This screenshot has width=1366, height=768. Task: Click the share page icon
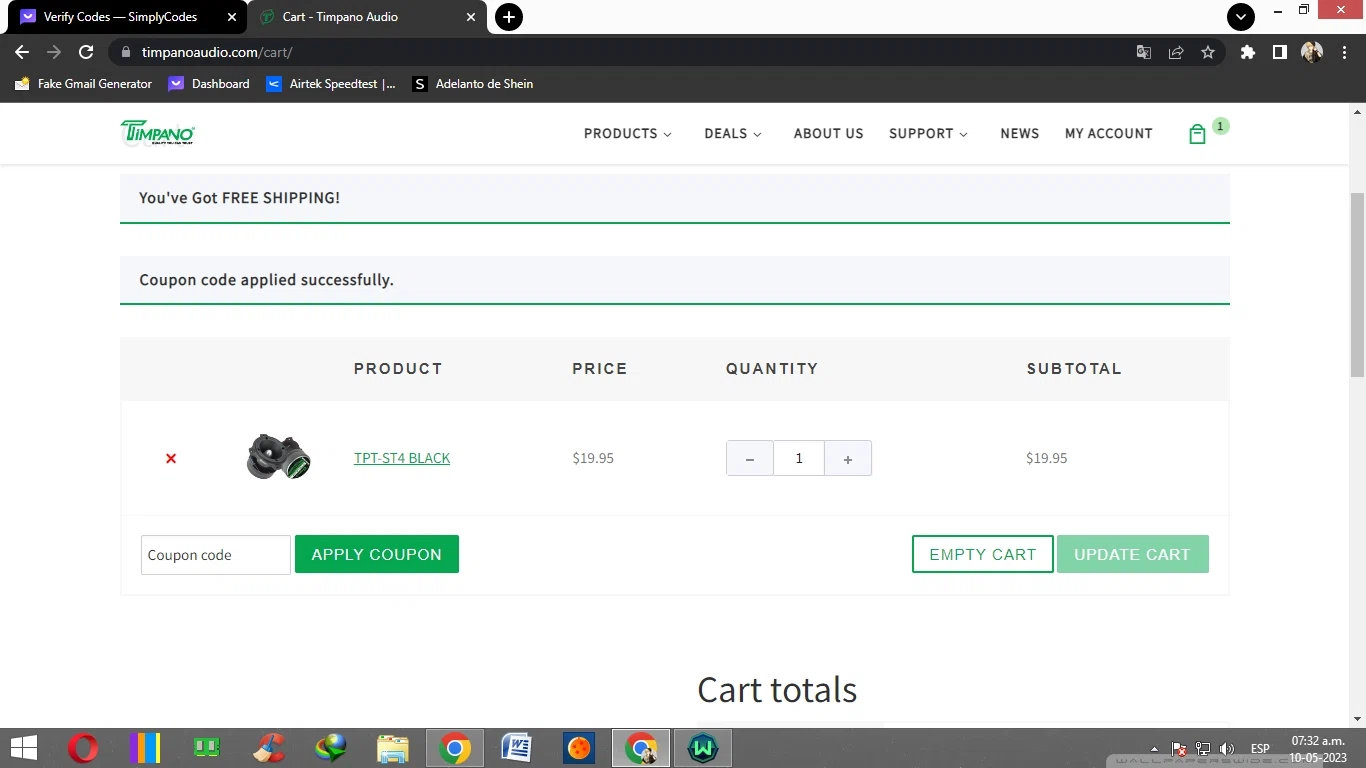(x=1176, y=52)
